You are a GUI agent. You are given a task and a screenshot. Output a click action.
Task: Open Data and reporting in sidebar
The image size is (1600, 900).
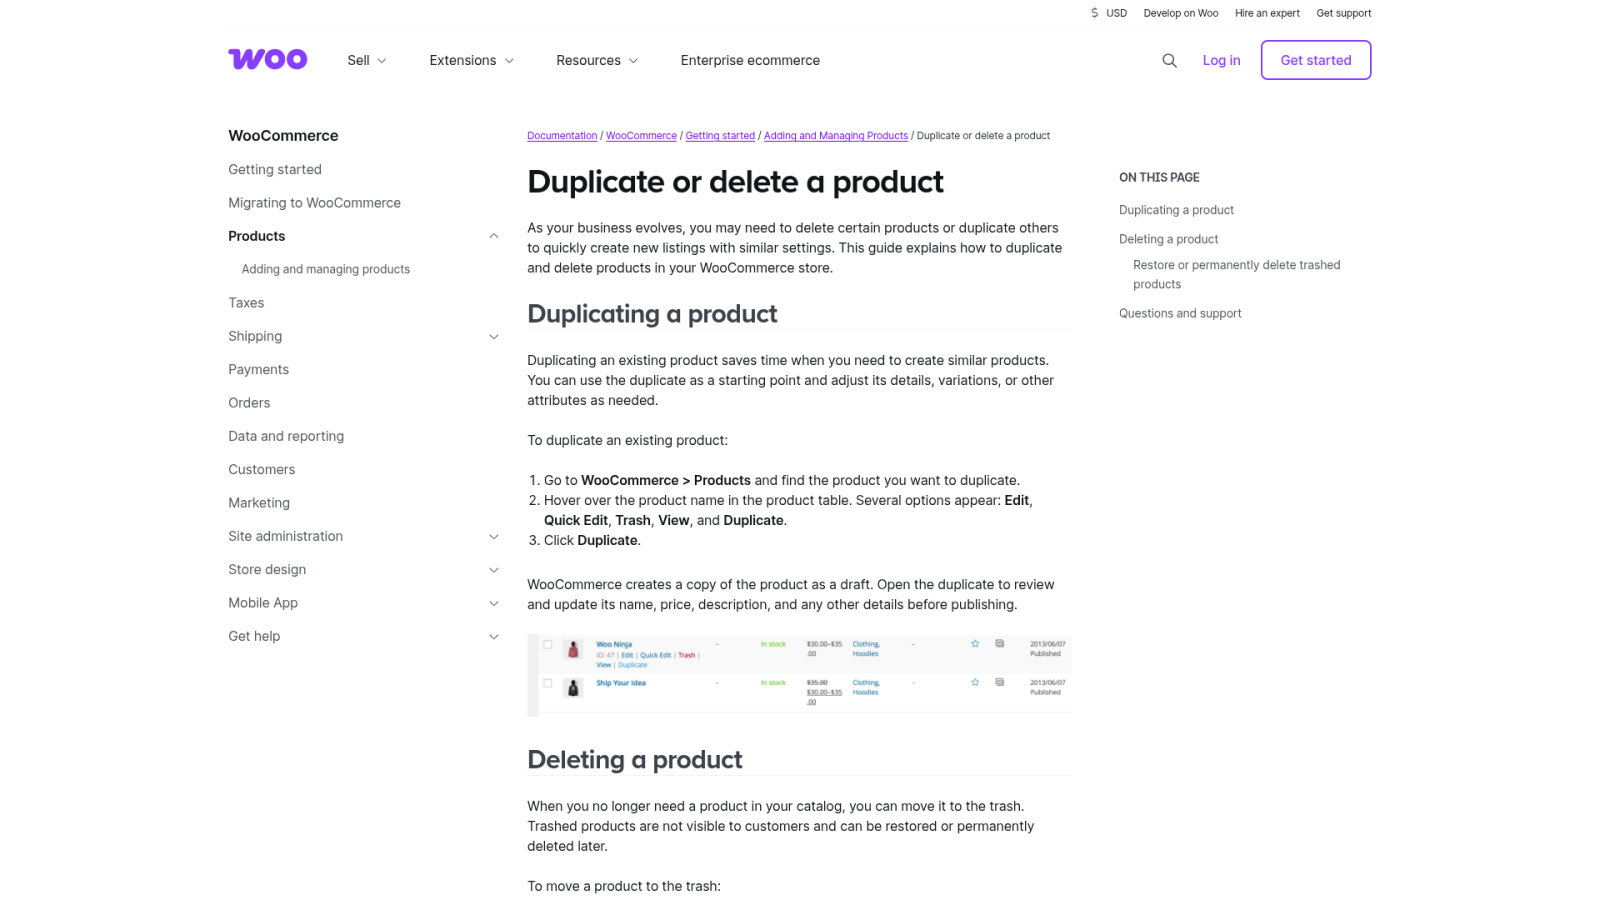point(286,436)
